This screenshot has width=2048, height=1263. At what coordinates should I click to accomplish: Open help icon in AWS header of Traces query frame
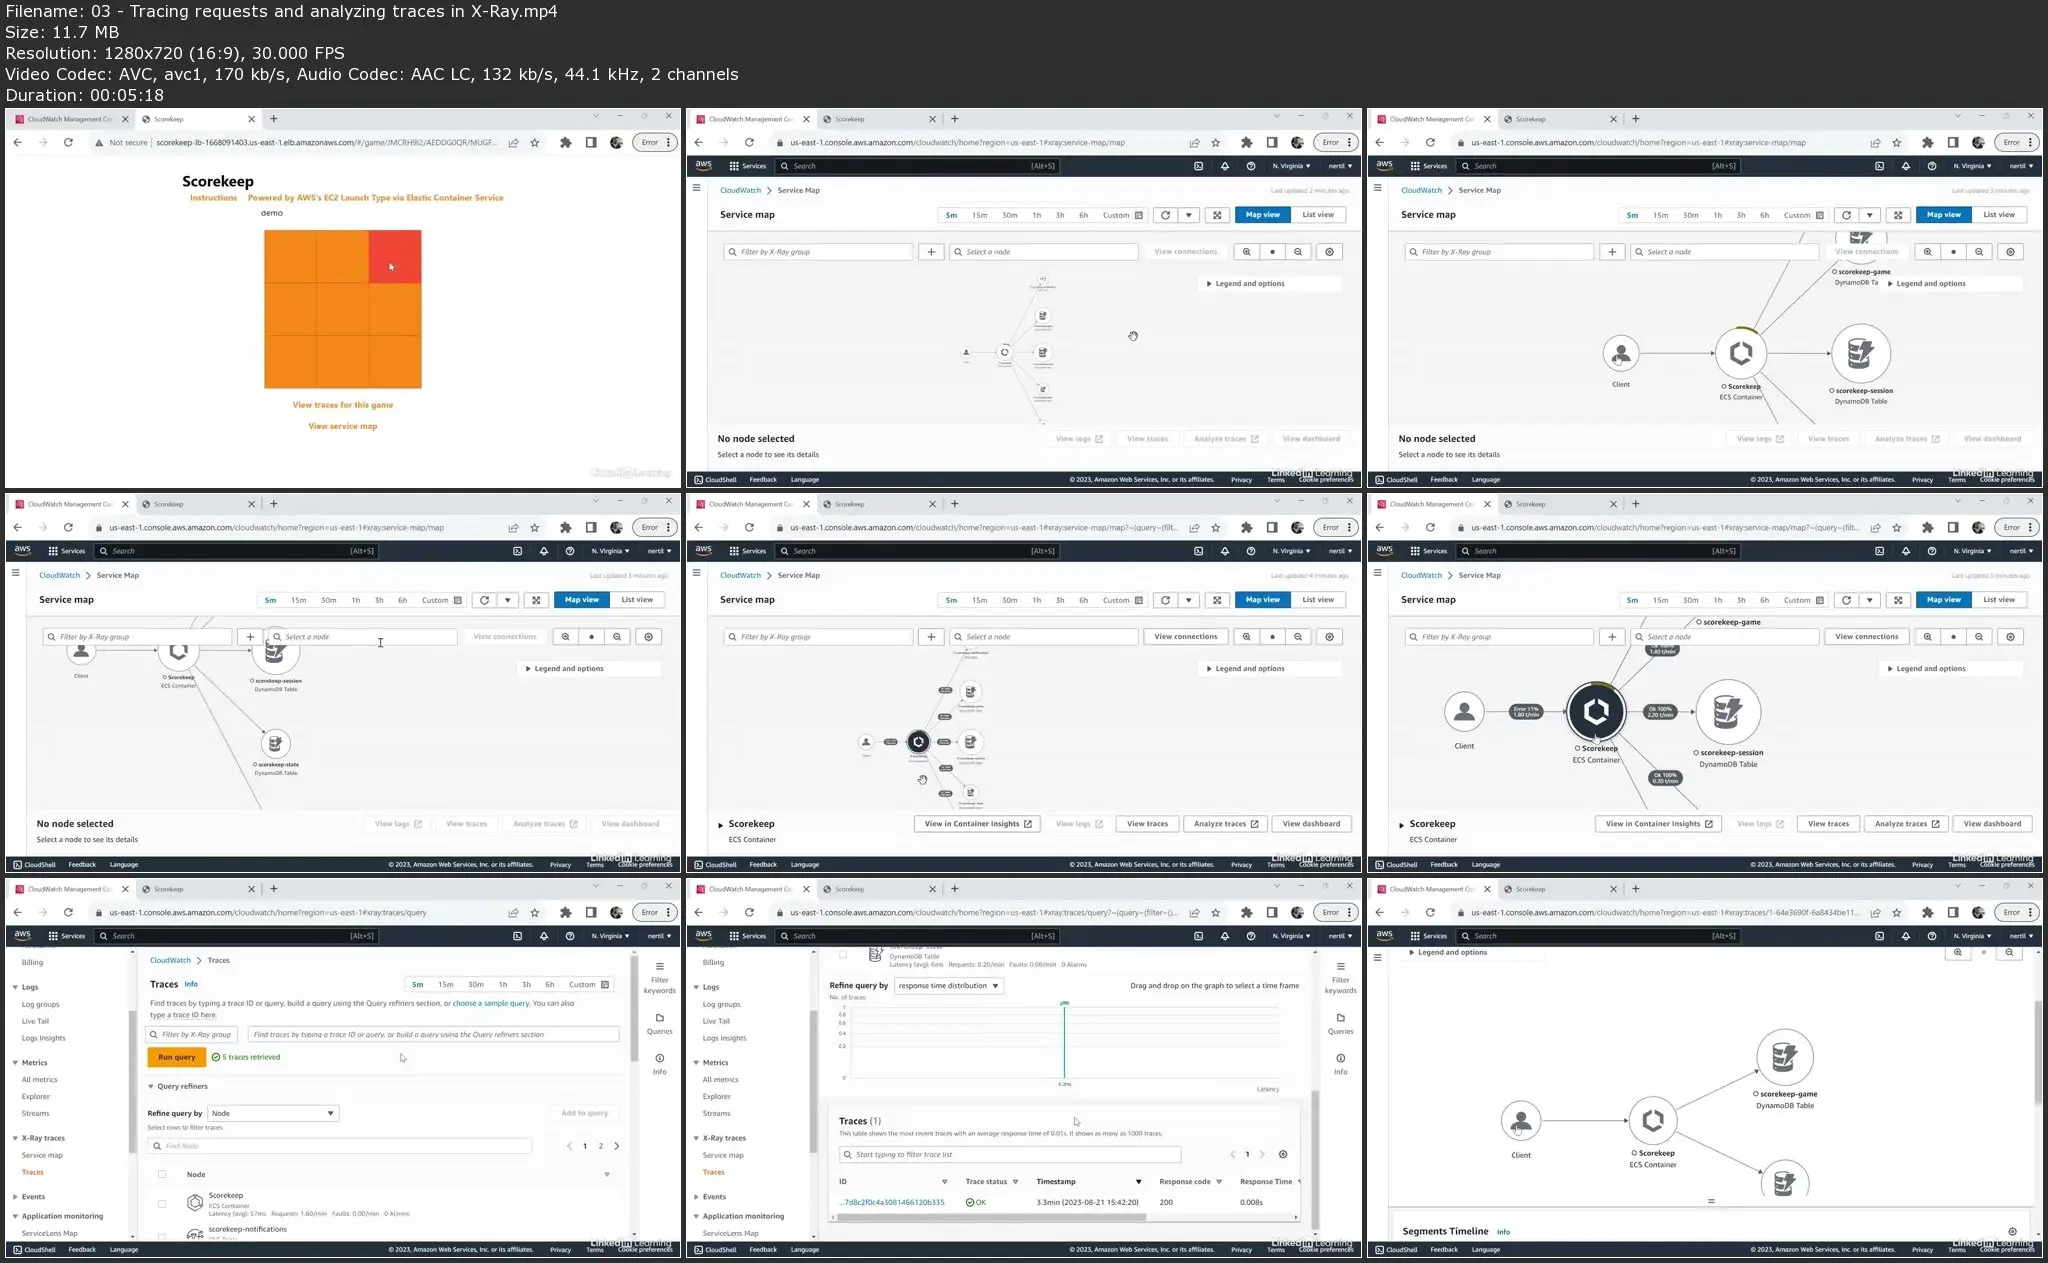(x=570, y=936)
